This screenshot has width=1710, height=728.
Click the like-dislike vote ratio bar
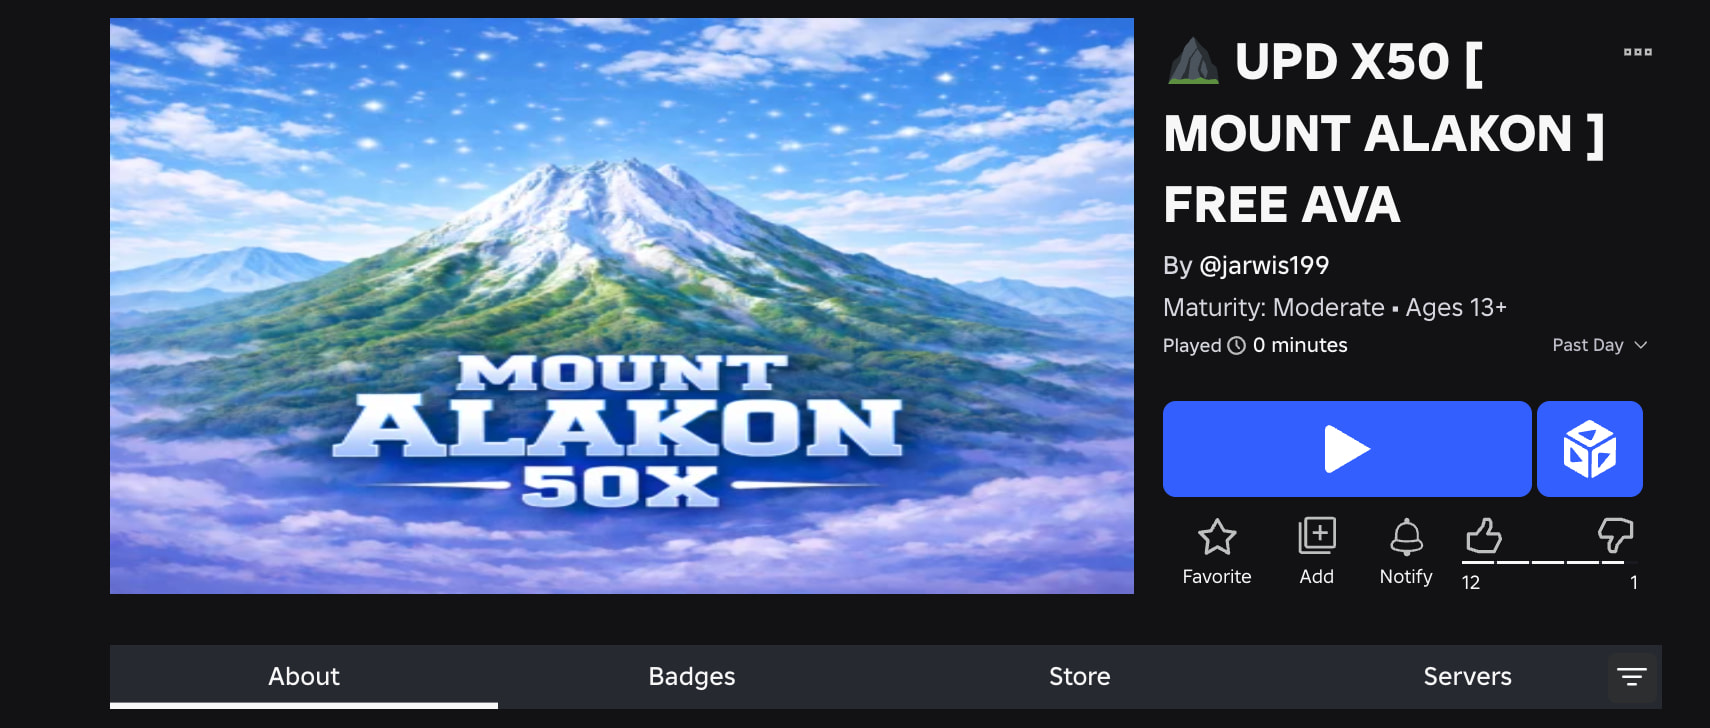coord(1548,562)
